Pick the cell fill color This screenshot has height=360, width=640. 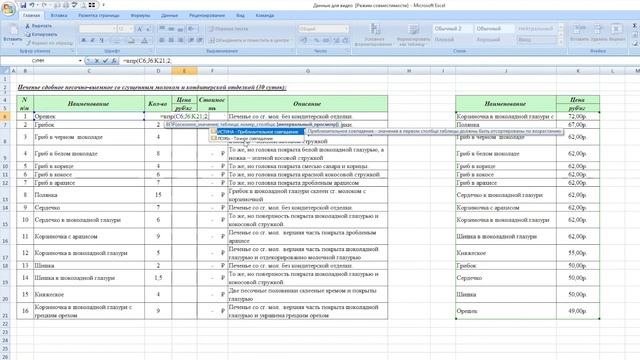(131, 40)
